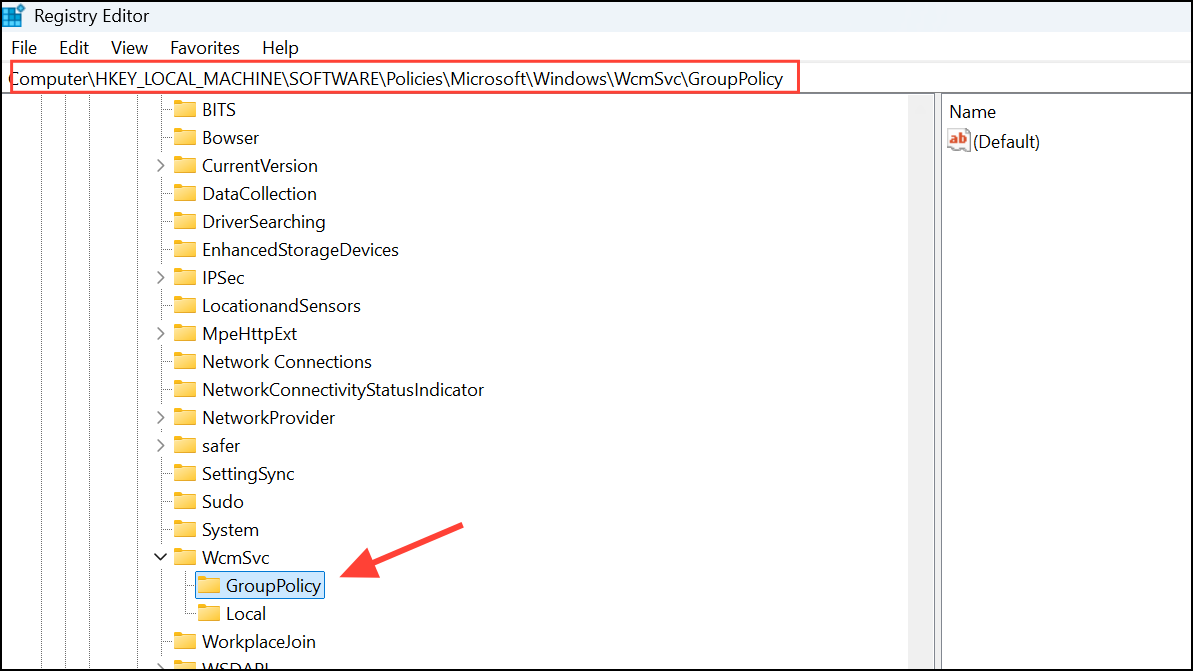Select the NetworkConnectivityStatusIndicator key label
The width and height of the screenshot is (1193, 671).
coord(342,390)
